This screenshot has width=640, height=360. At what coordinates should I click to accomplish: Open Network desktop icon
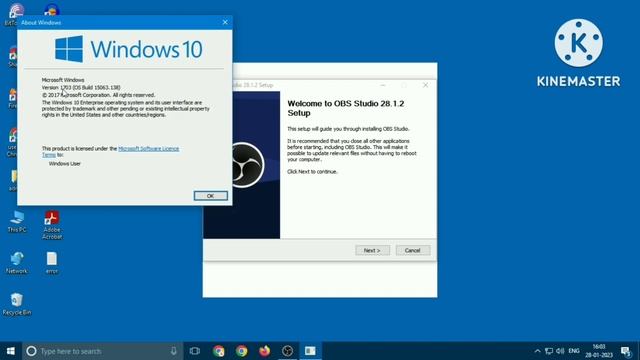click(17, 263)
